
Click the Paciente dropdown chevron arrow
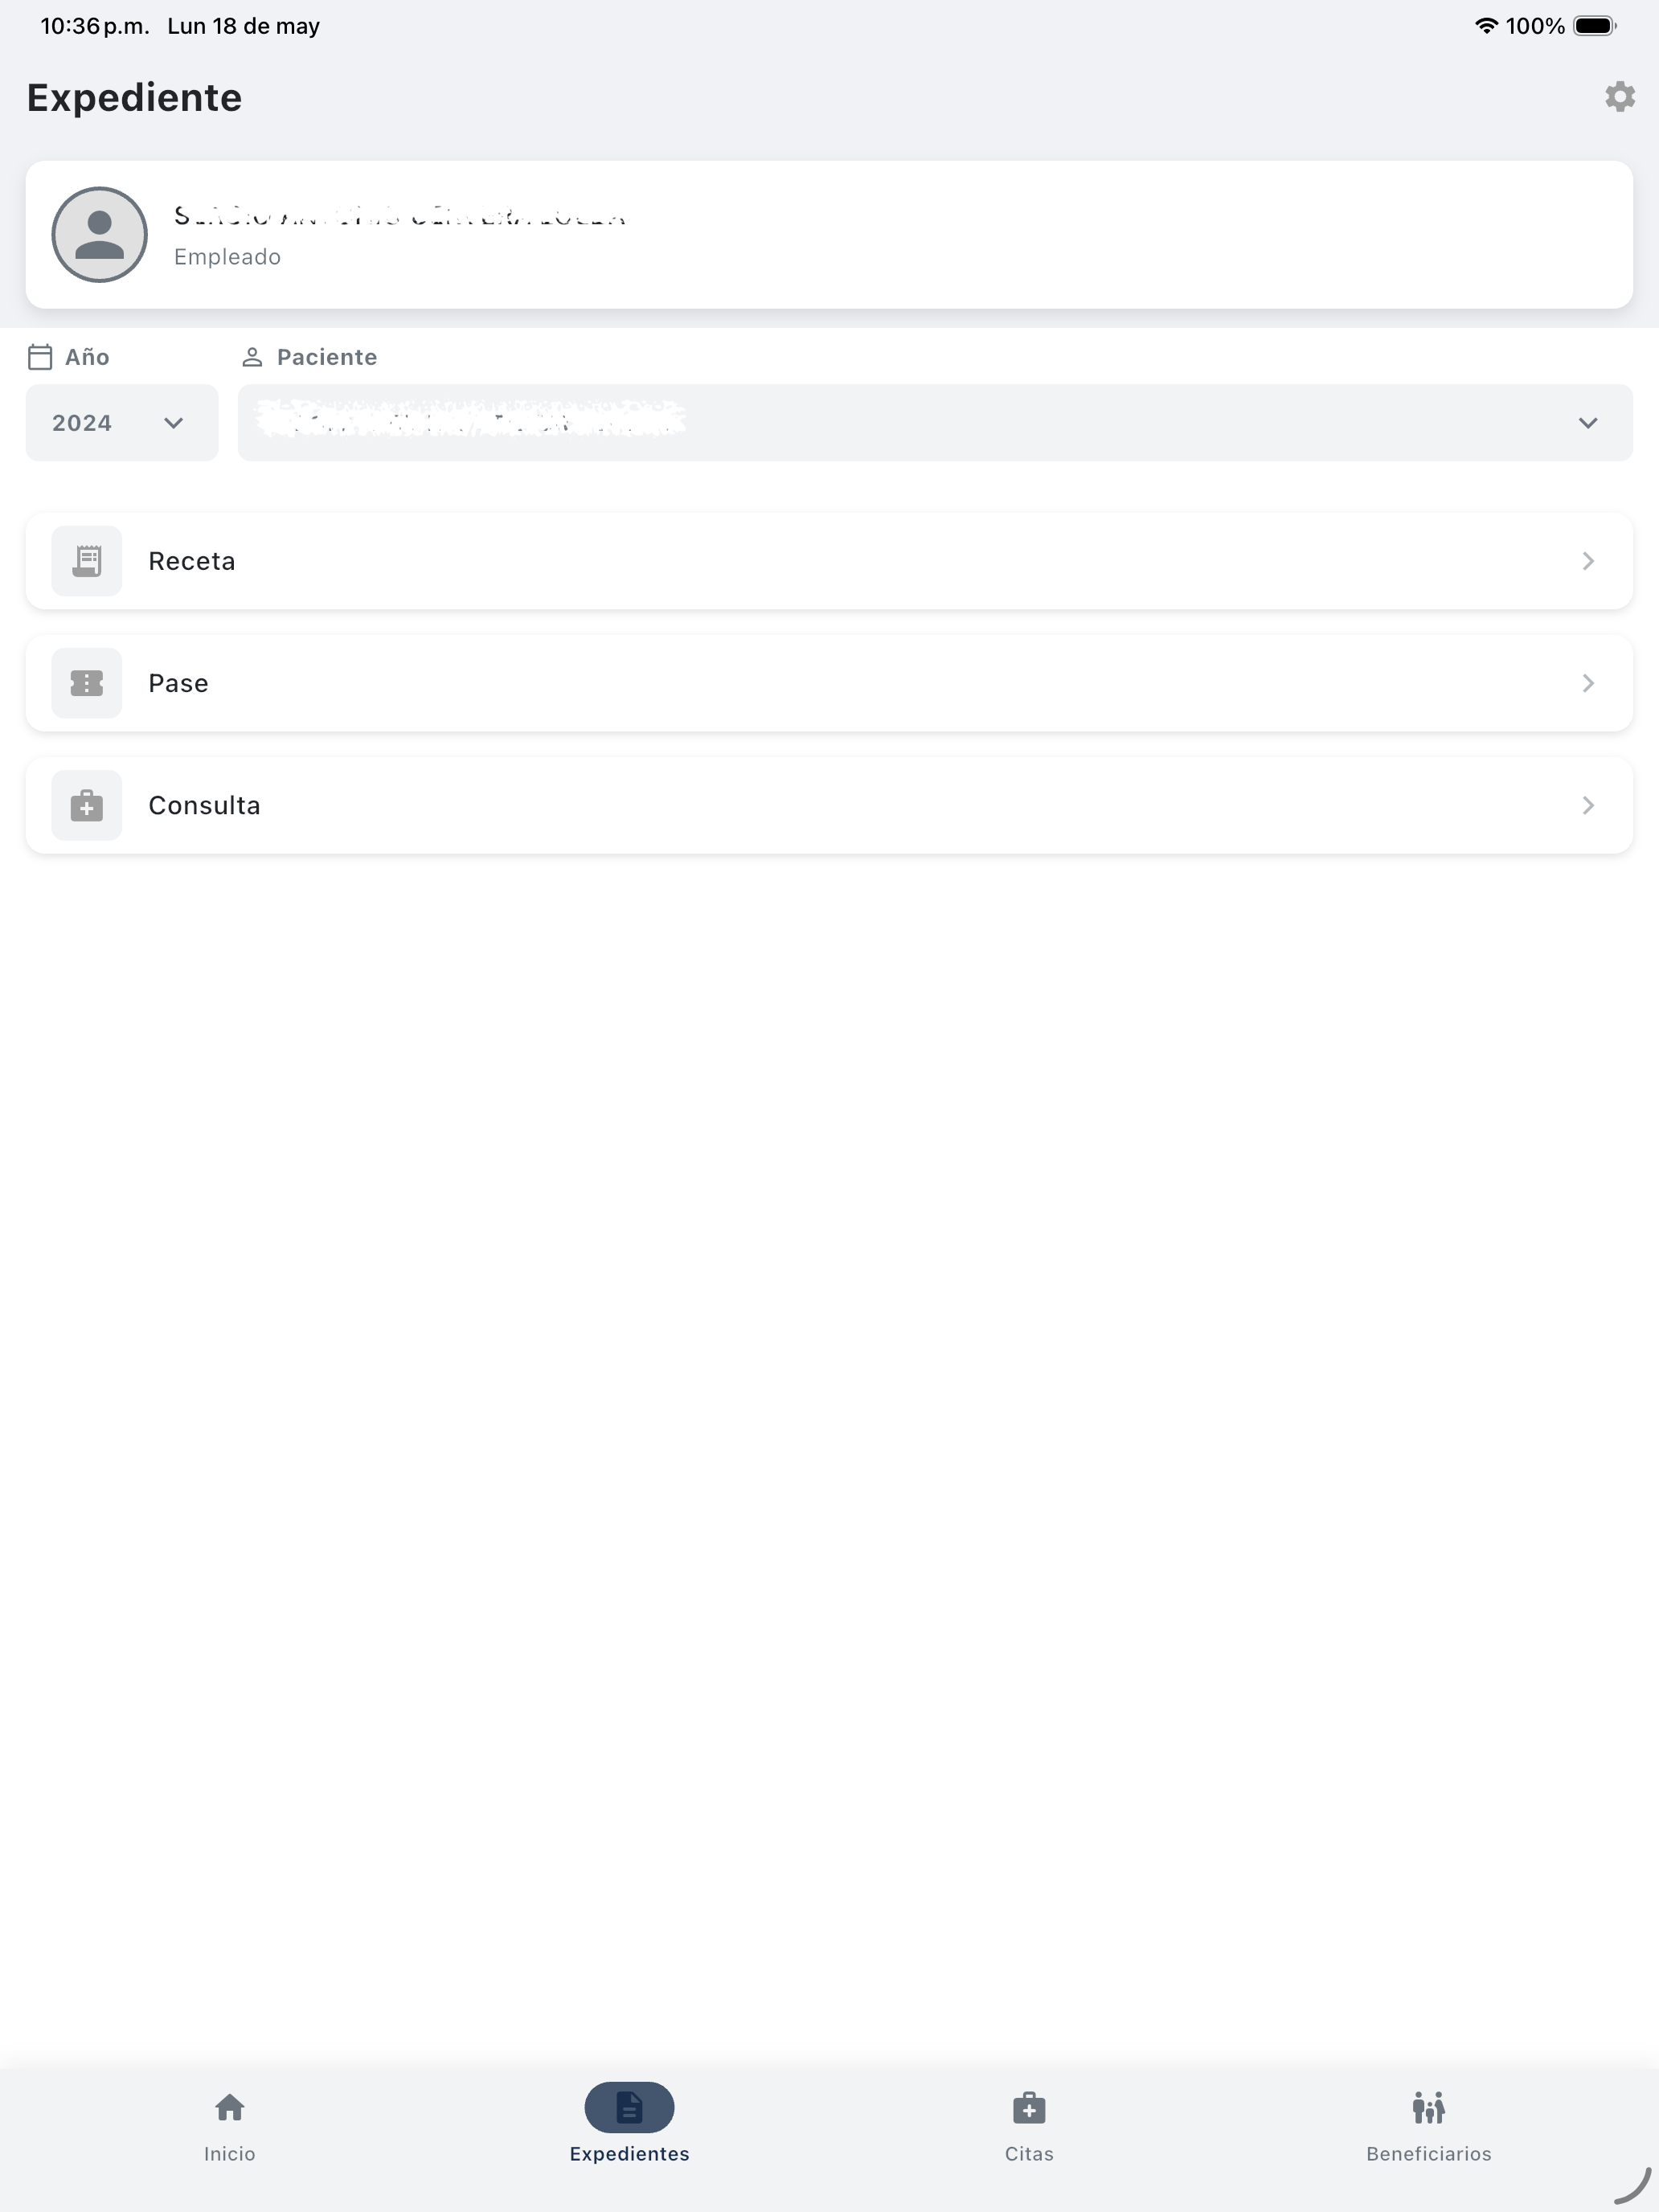click(1587, 423)
